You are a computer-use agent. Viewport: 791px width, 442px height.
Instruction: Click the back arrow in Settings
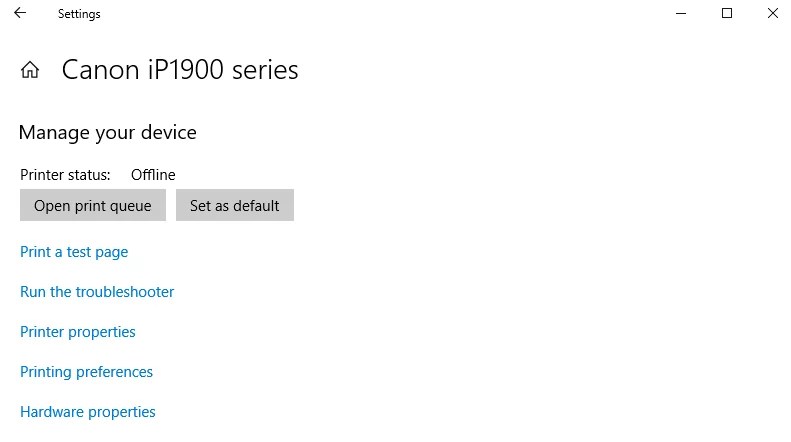click(x=20, y=14)
